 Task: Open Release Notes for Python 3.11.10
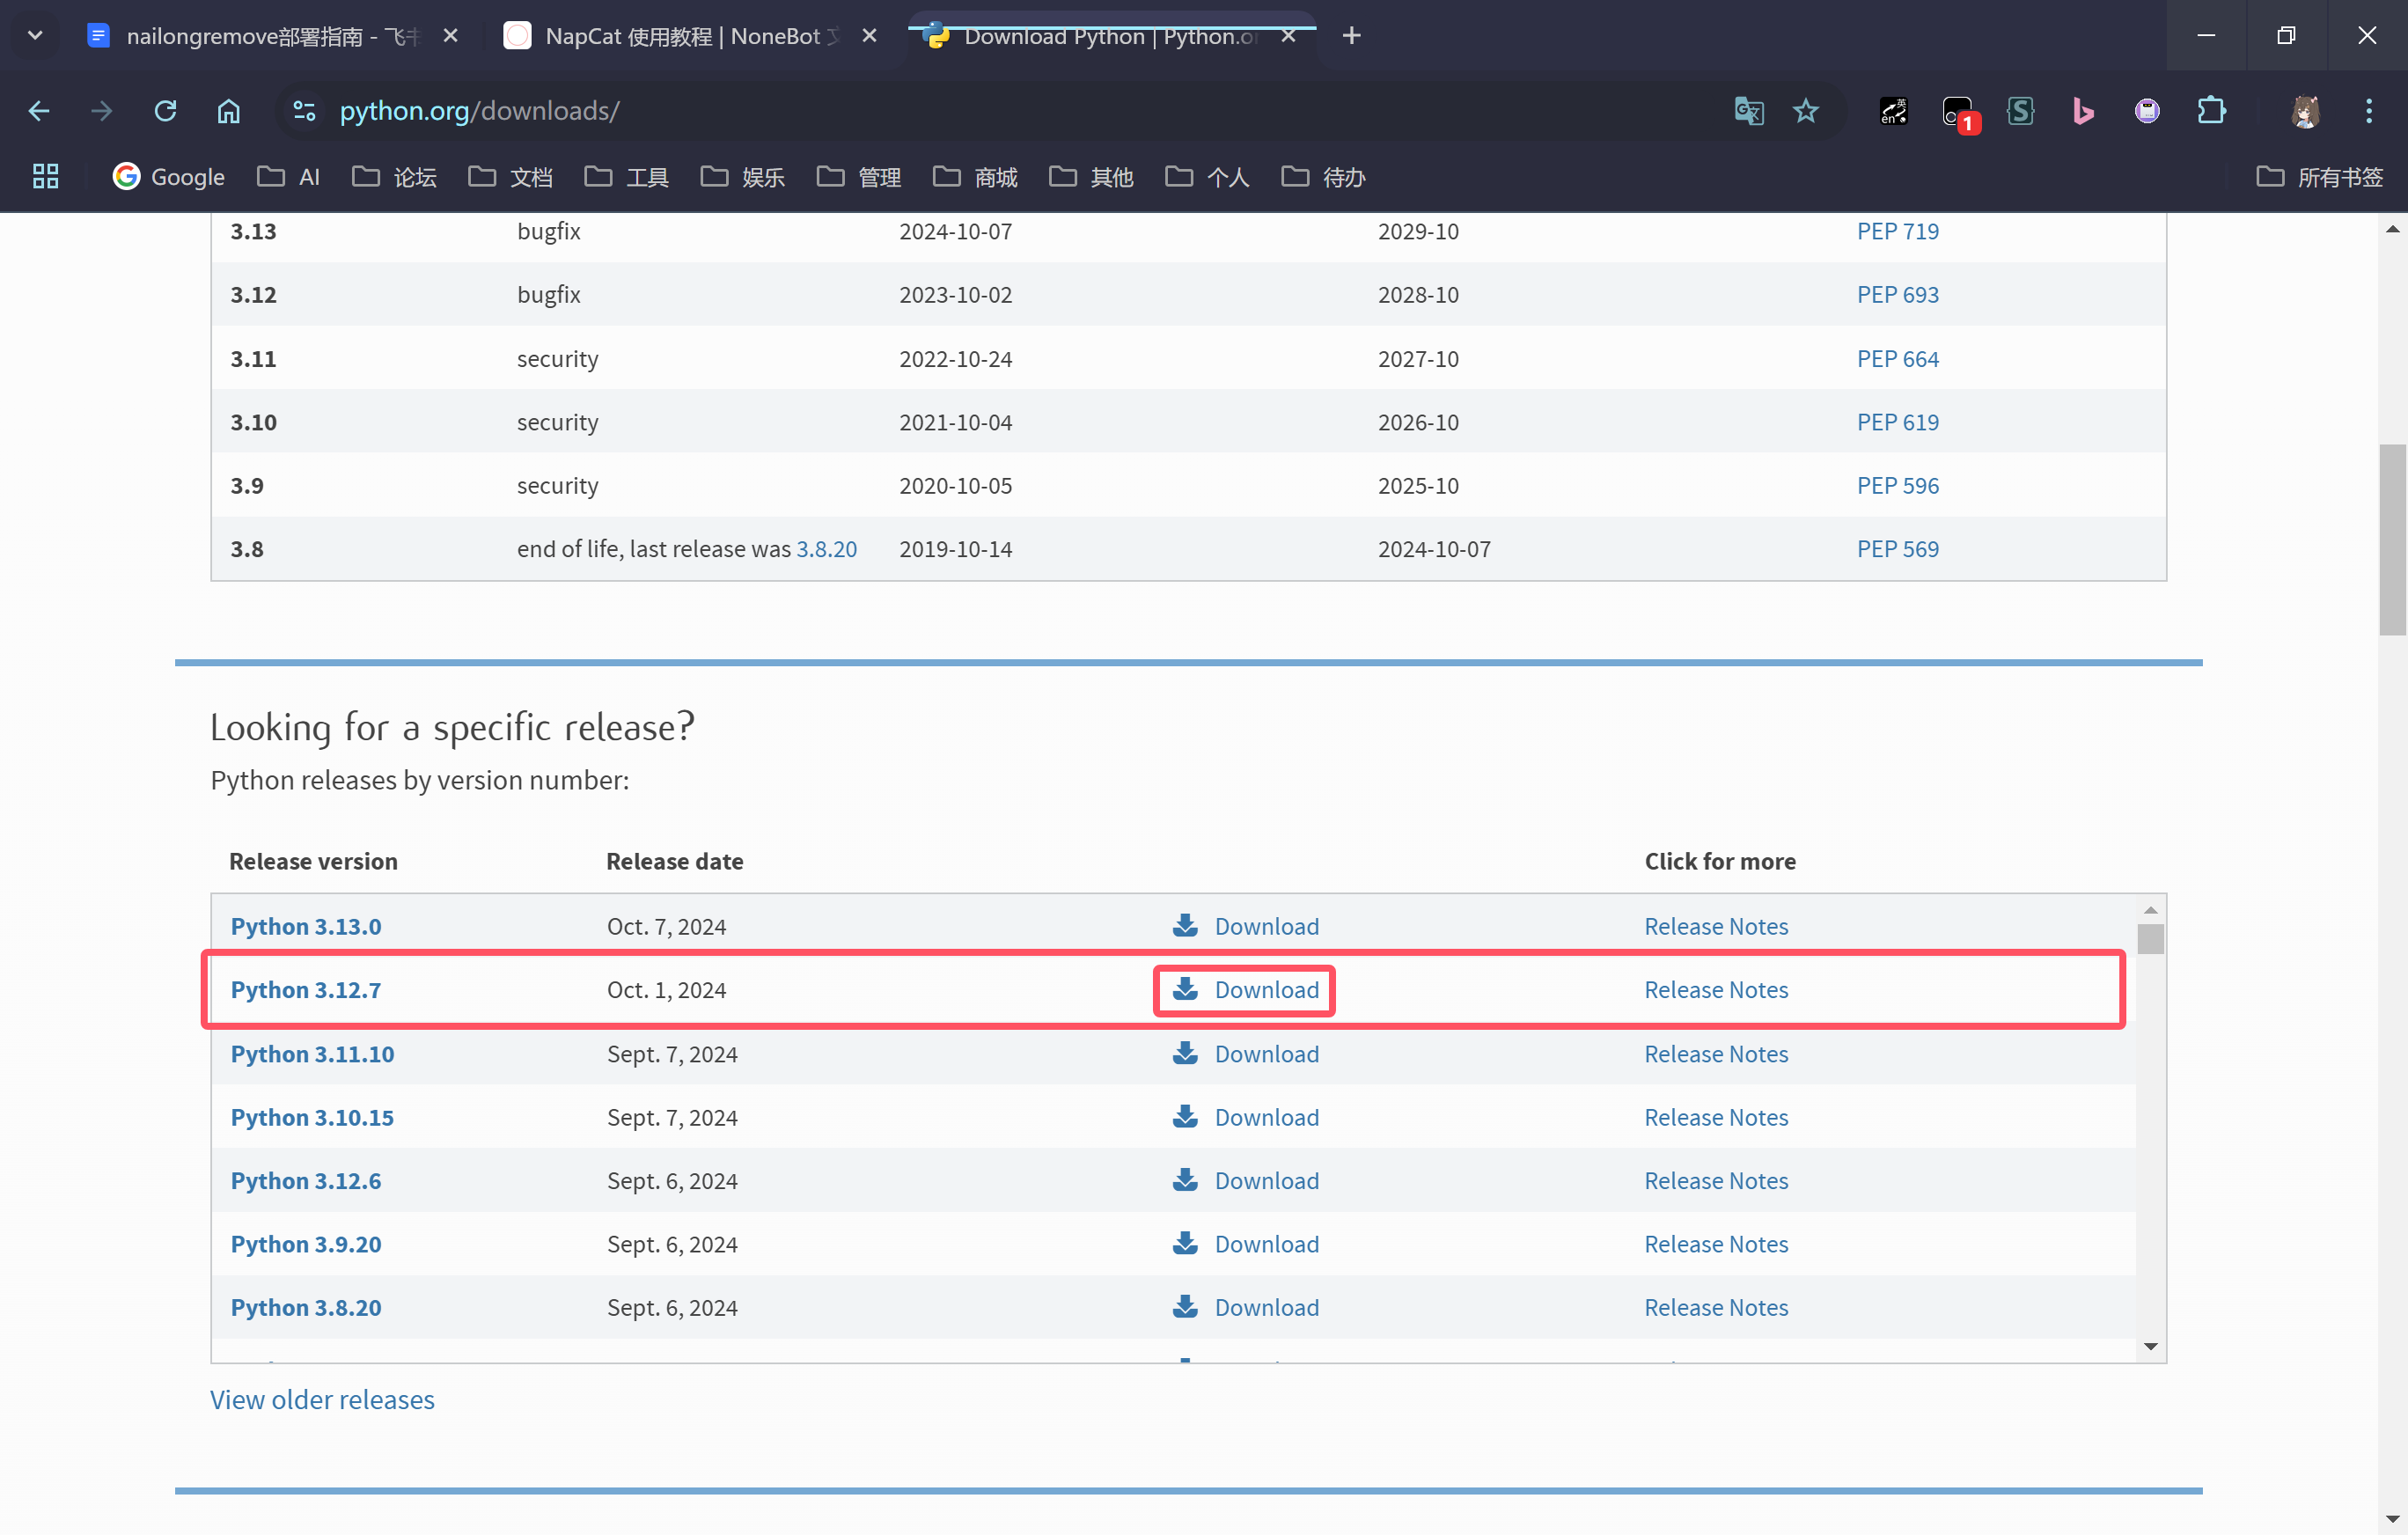[x=1716, y=1054]
